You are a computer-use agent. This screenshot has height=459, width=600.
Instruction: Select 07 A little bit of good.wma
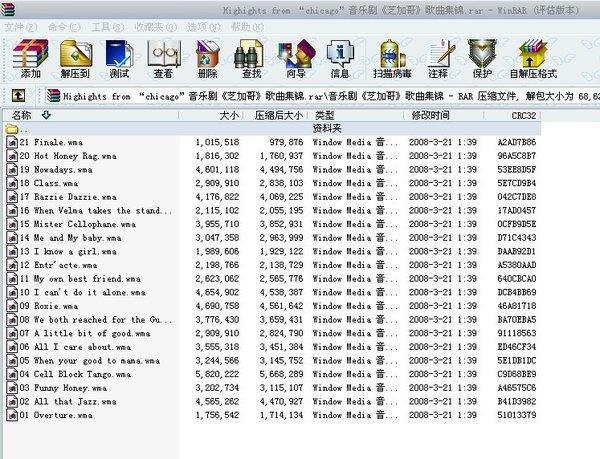click(85, 334)
